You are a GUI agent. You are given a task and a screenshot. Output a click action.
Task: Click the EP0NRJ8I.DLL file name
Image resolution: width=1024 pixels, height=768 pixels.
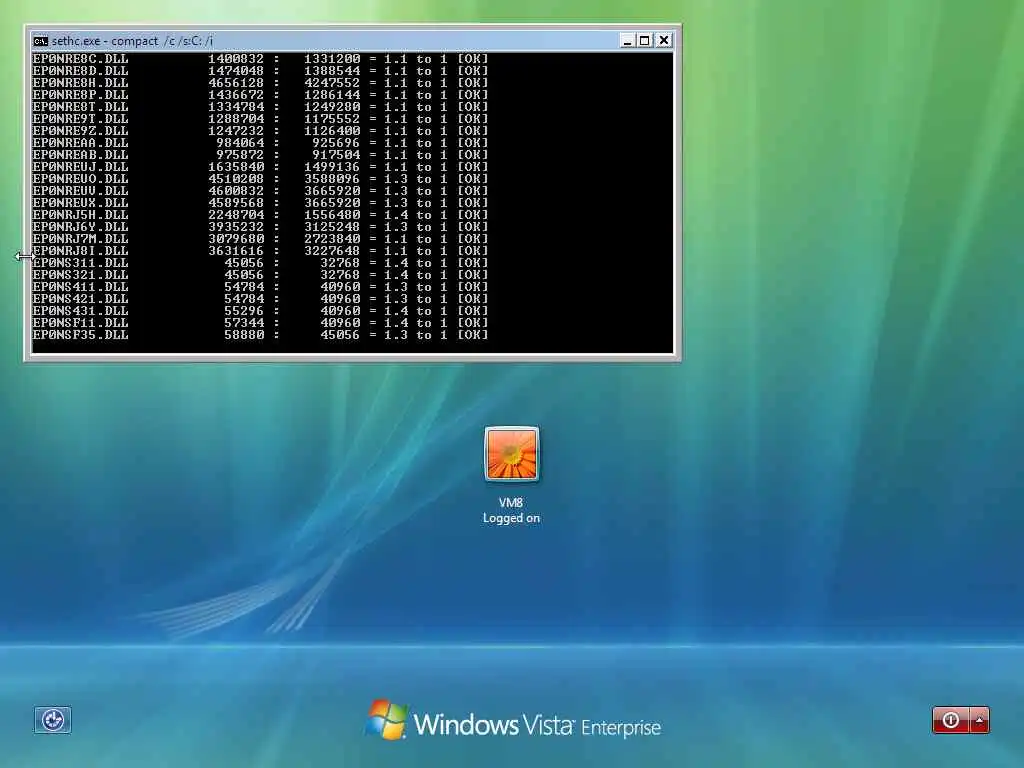[x=80, y=250]
